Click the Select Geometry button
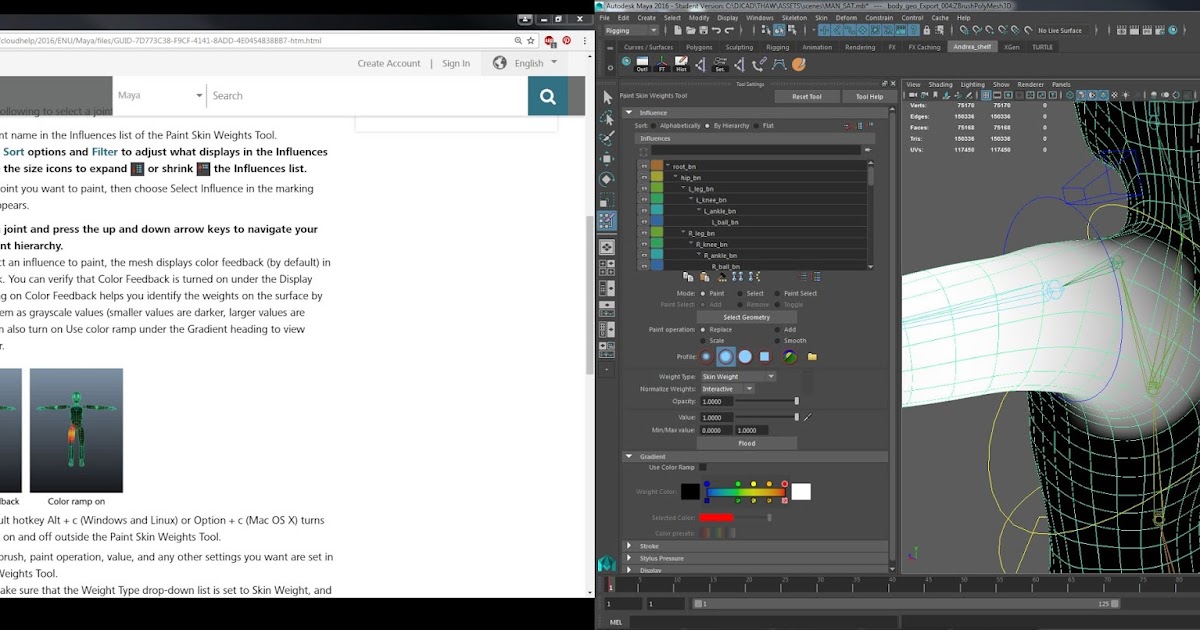1200x630 pixels. pos(747,317)
